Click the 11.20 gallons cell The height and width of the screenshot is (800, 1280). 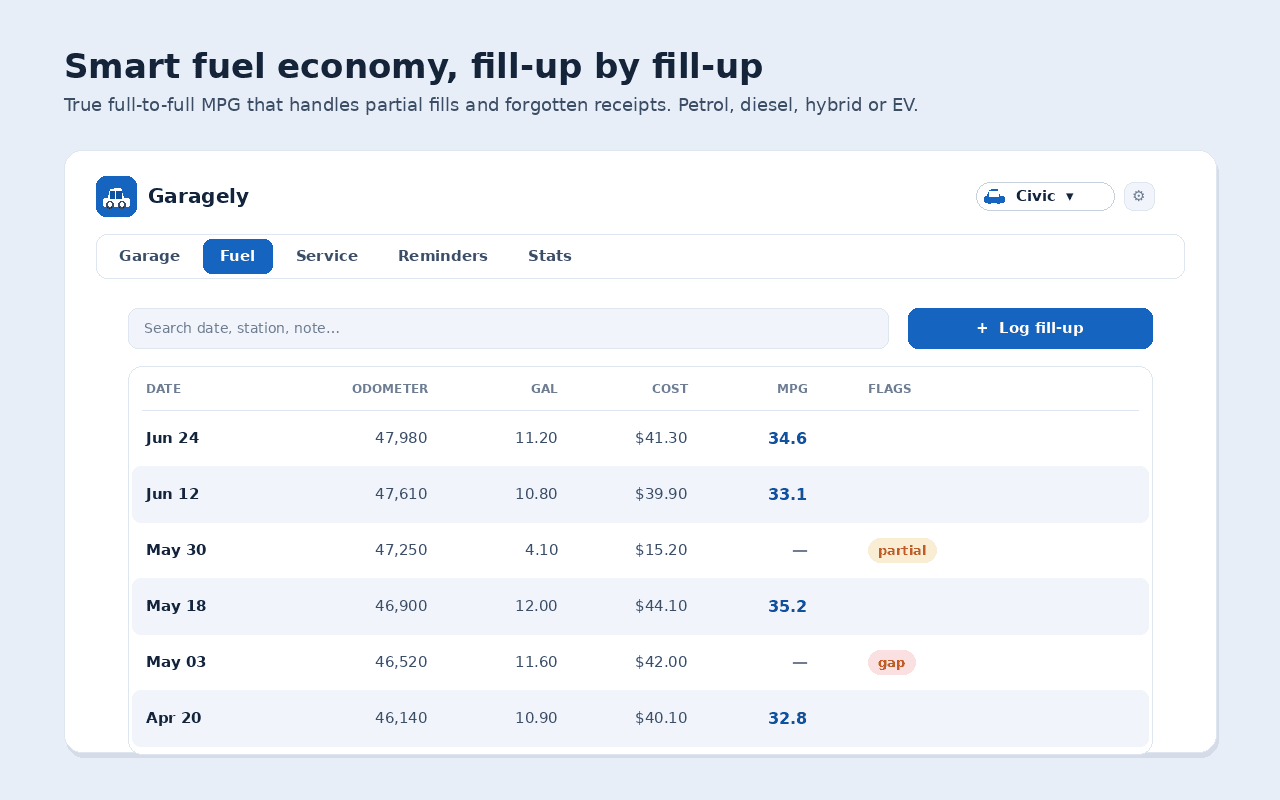click(536, 438)
